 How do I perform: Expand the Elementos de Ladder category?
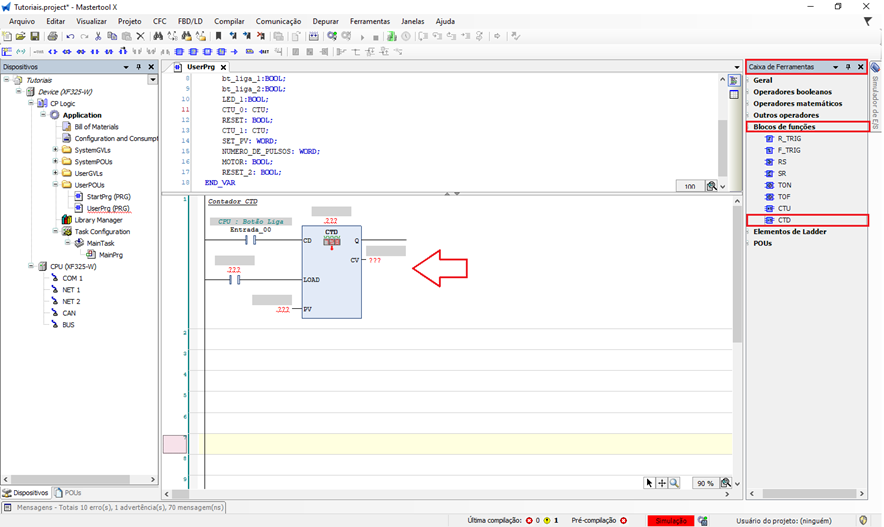click(749, 232)
